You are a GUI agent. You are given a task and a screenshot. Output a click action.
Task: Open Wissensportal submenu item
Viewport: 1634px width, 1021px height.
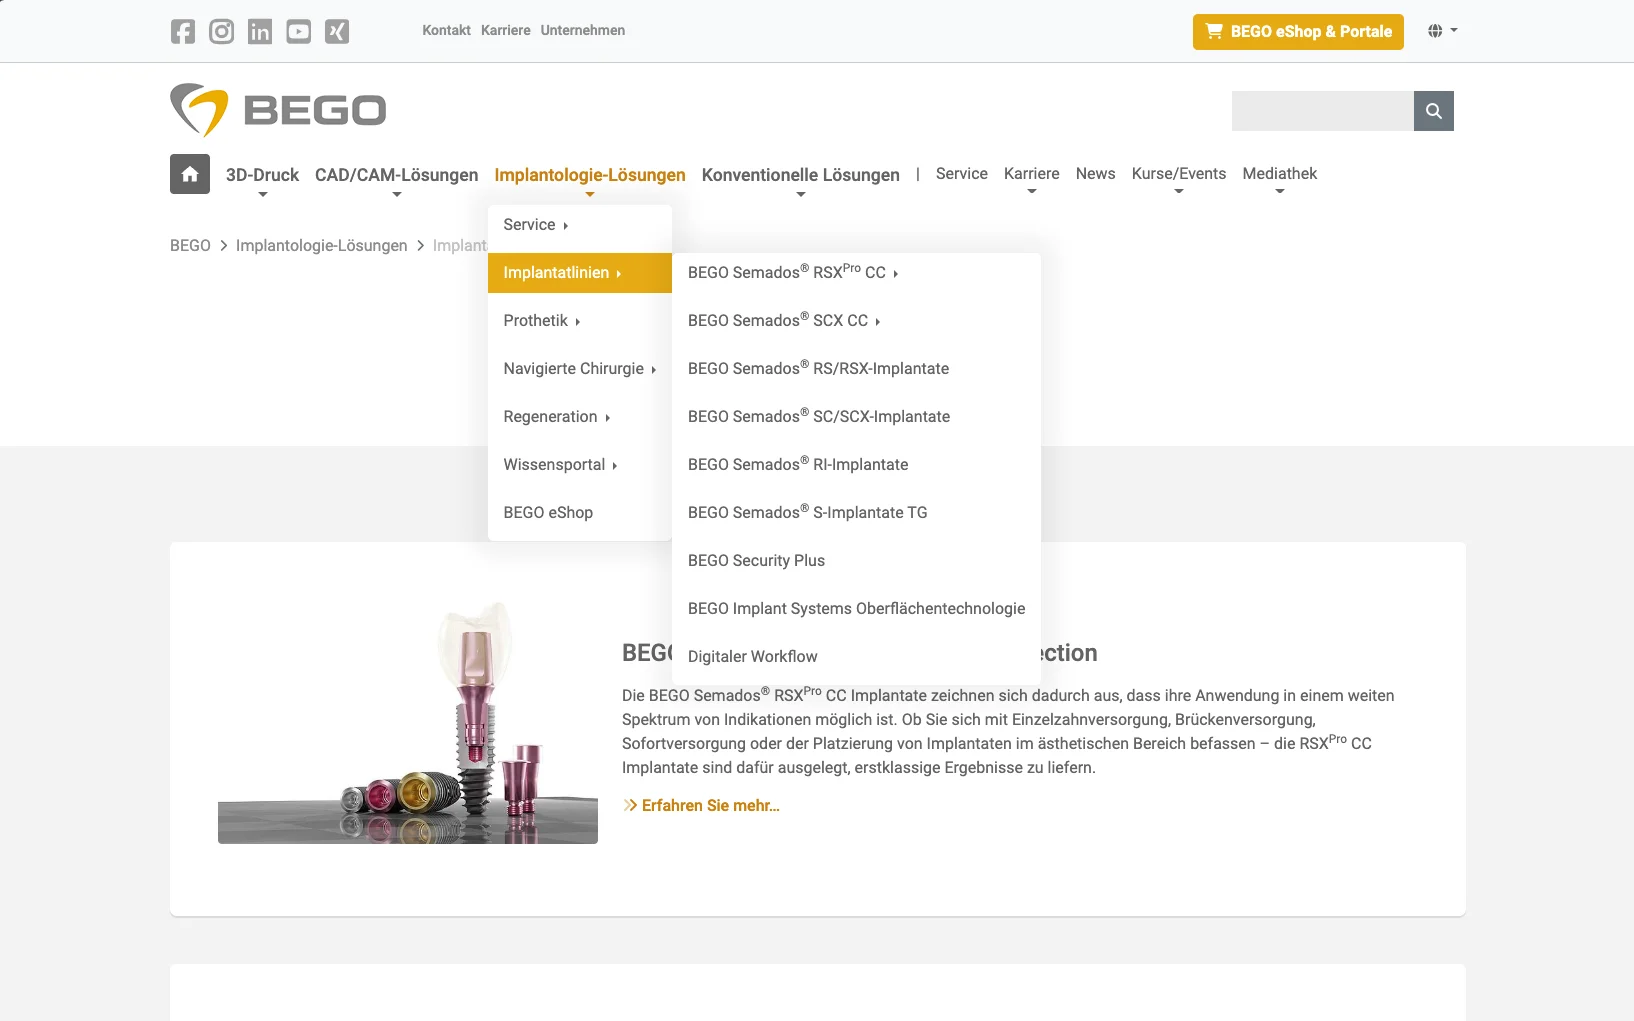coord(580,465)
